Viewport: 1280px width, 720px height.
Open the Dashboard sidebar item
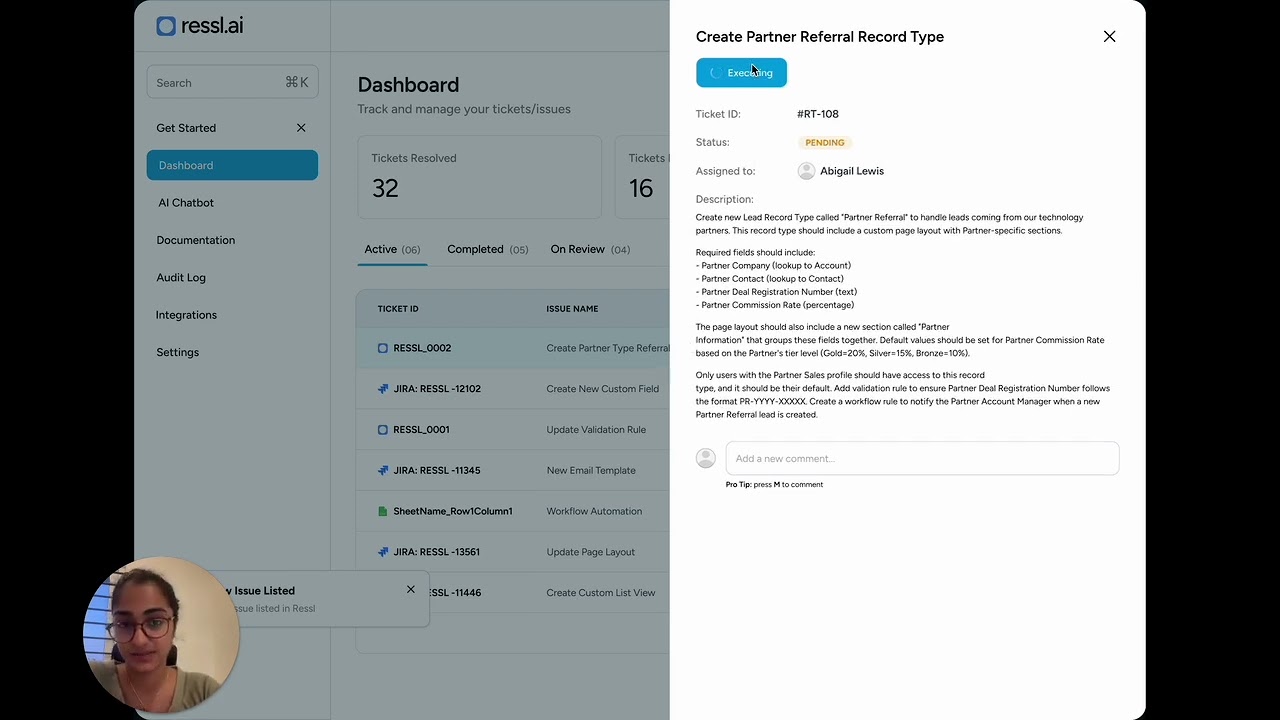point(232,165)
